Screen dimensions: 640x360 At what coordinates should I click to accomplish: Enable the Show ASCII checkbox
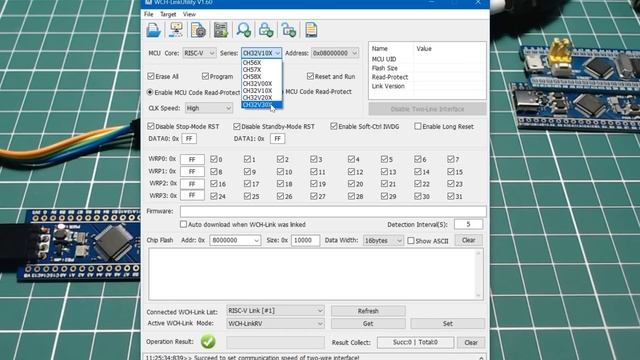coord(411,241)
